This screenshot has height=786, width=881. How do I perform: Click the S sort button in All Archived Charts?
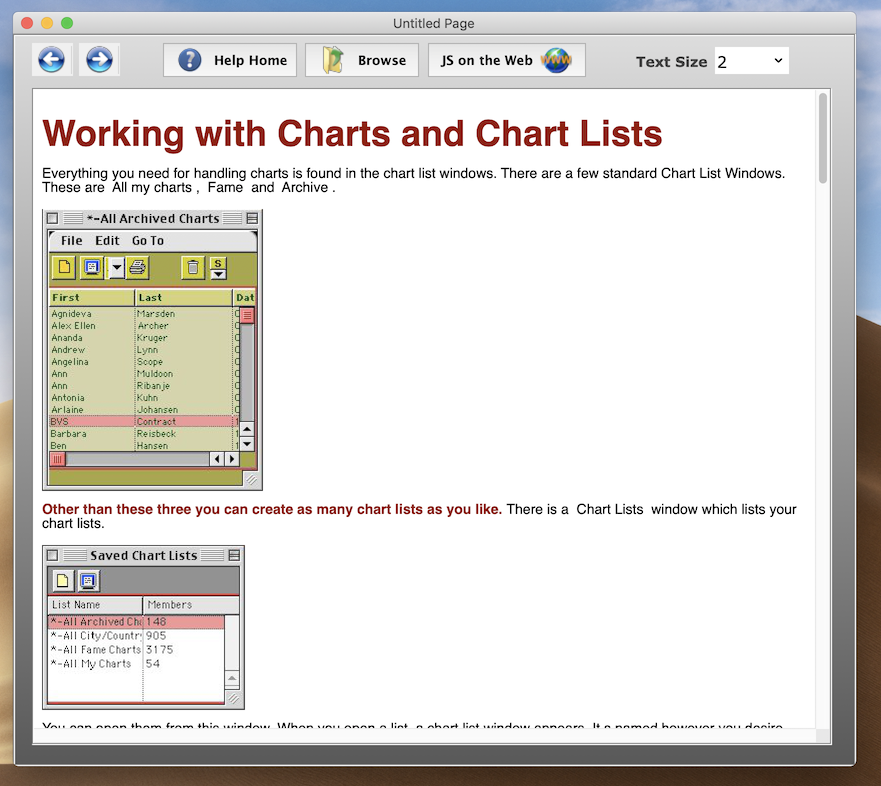pos(218,267)
